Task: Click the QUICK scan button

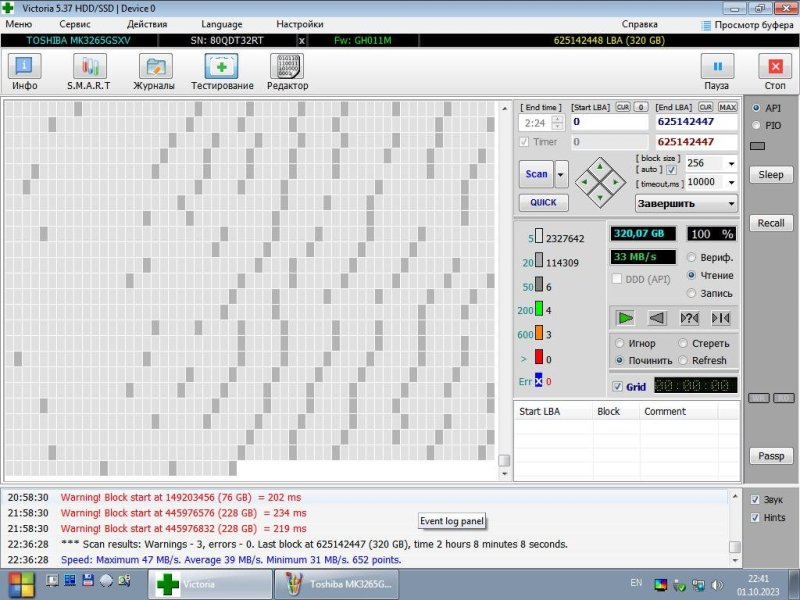Action: [543, 202]
